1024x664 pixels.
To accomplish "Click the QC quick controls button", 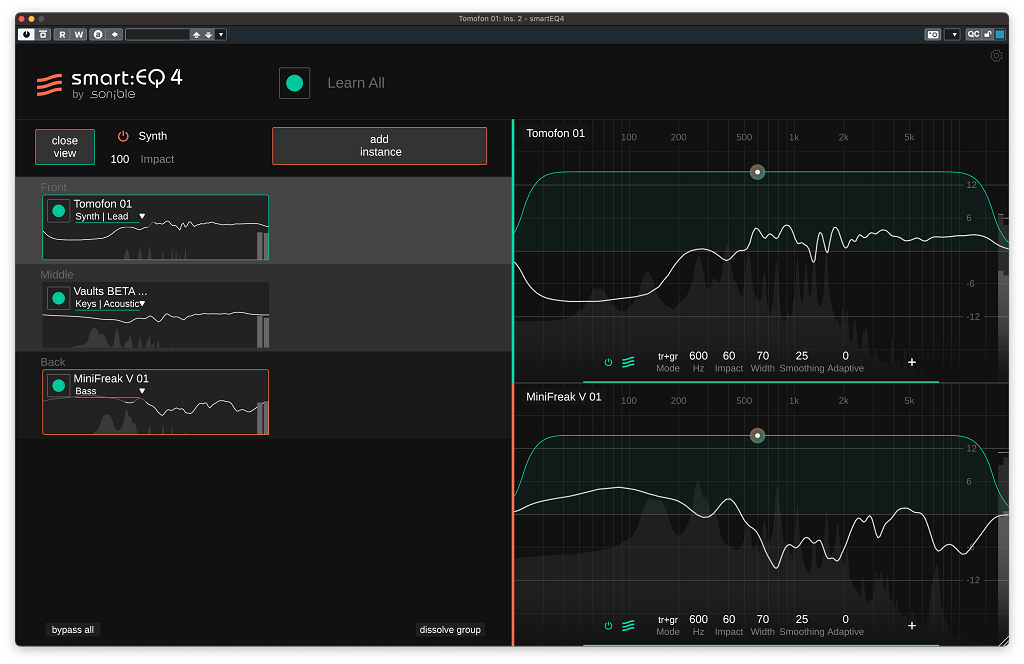I will coord(973,35).
